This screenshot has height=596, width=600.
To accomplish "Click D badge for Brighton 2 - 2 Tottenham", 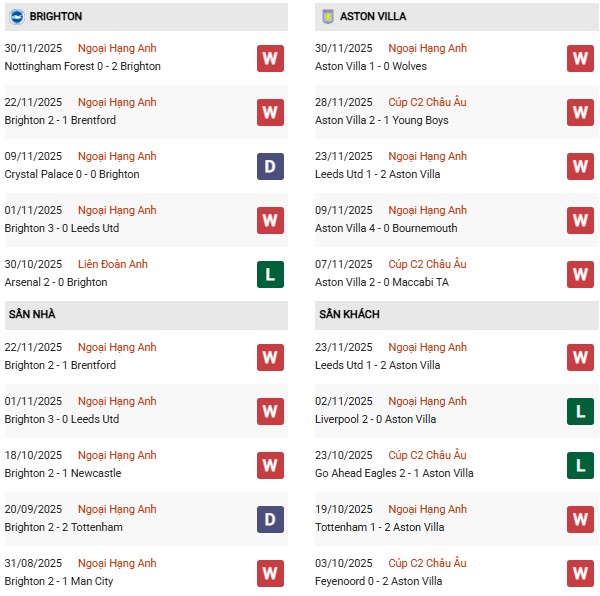I will click(269, 519).
